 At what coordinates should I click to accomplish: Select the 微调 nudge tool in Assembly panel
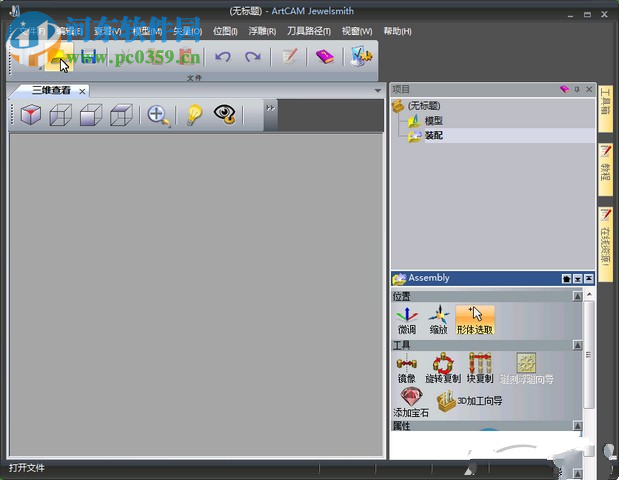tap(407, 321)
